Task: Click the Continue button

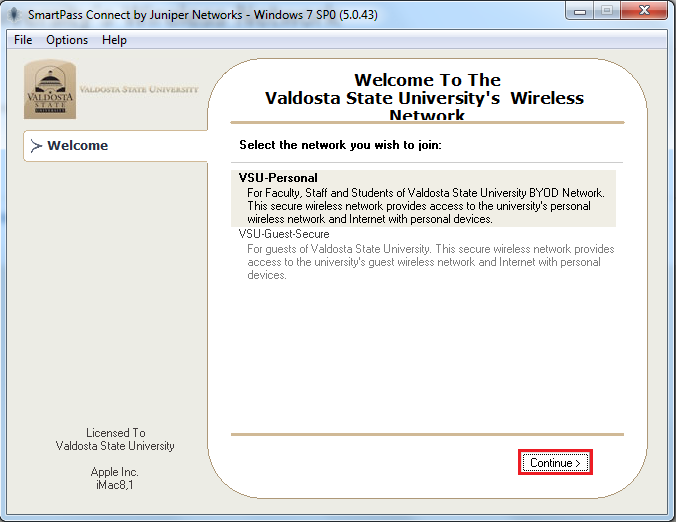Action: [555, 463]
